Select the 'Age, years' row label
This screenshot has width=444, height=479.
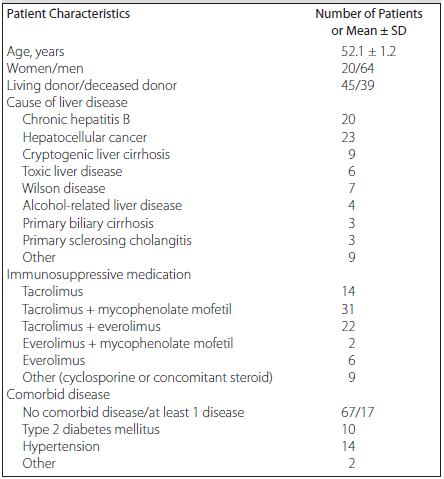click(35, 52)
